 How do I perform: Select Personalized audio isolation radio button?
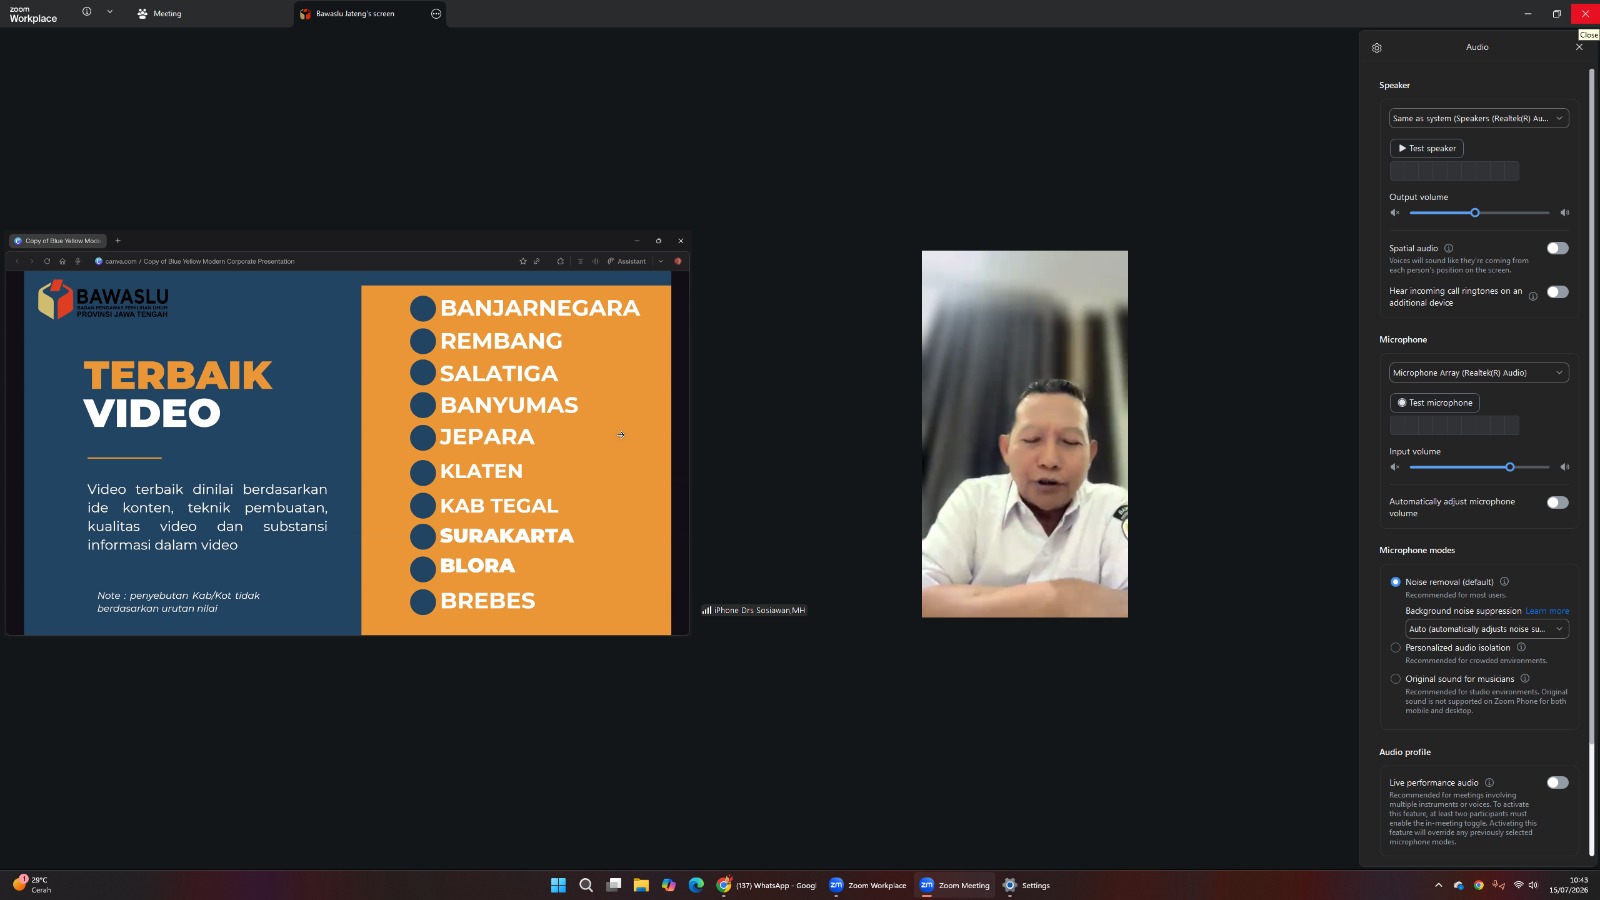click(x=1396, y=648)
